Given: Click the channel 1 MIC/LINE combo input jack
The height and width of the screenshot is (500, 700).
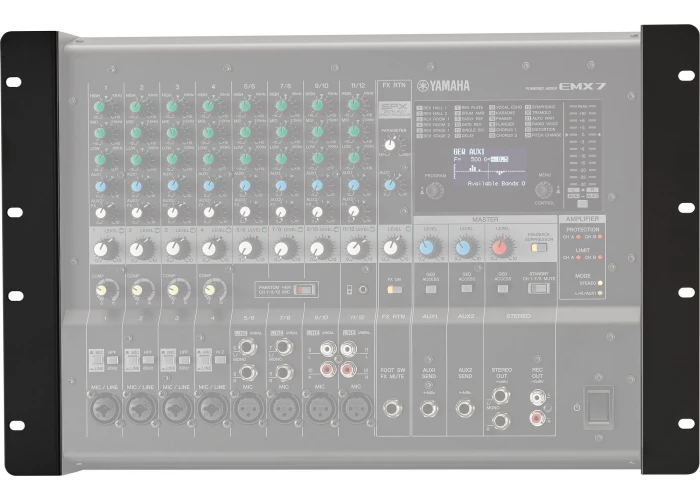Looking at the screenshot, I should [103, 408].
